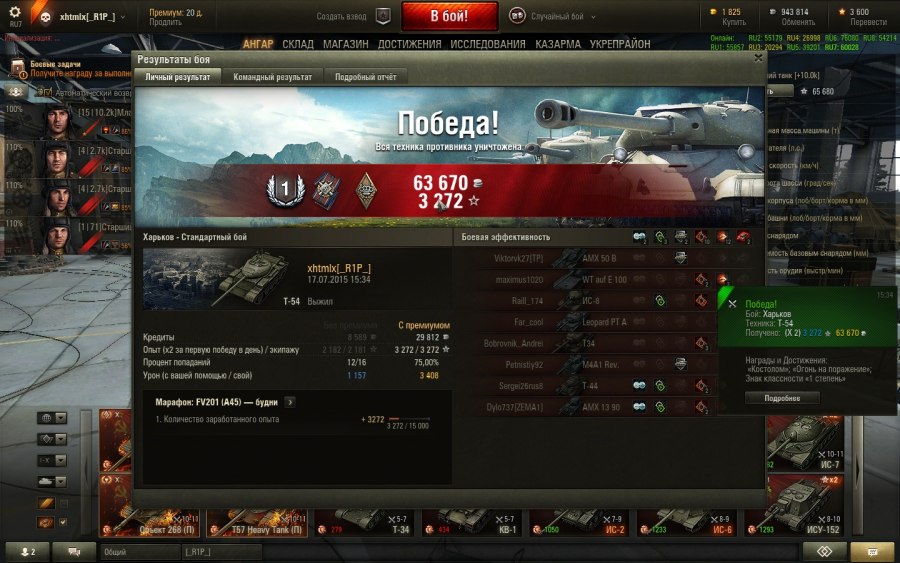Select the ИСУ-152 tank thumbnail
Image resolution: width=900 pixels, height=563 pixels.
pos(794,506)
